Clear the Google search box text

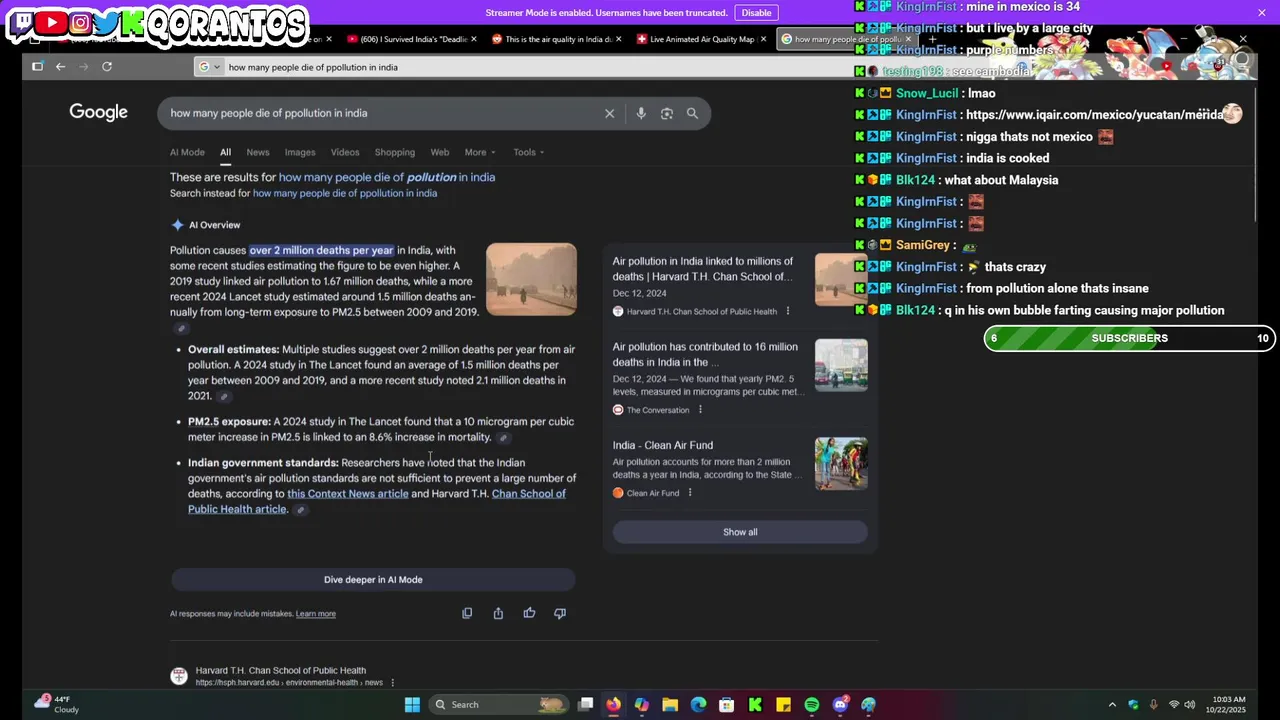(609, 113)
